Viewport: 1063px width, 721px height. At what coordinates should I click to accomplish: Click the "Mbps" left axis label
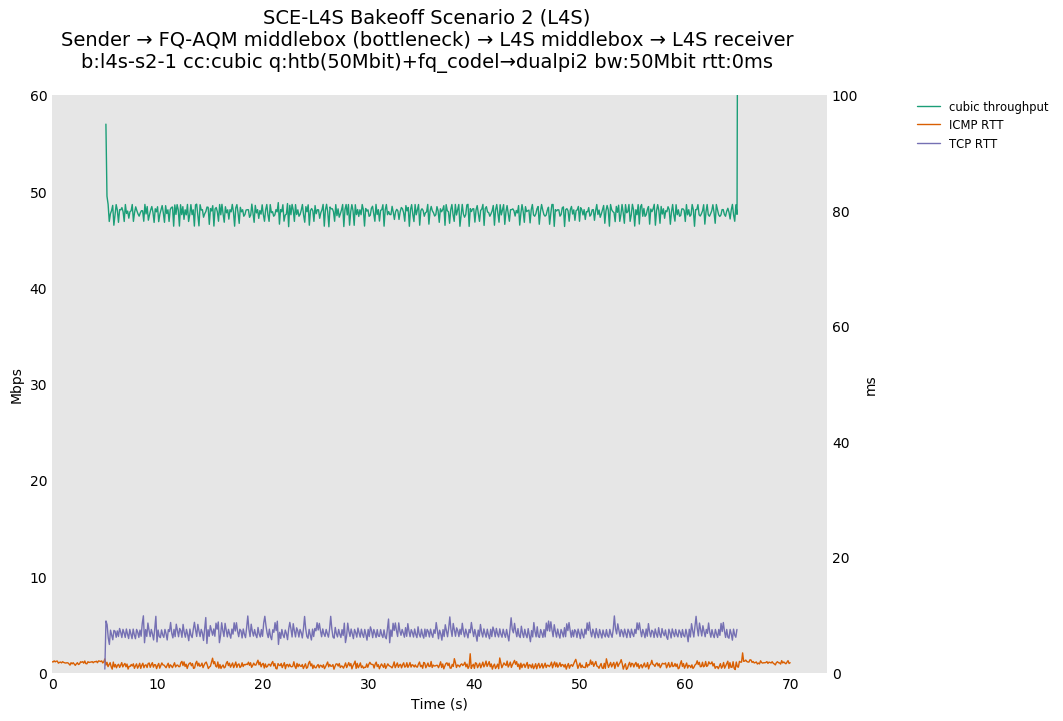click(x=16, y=385)
